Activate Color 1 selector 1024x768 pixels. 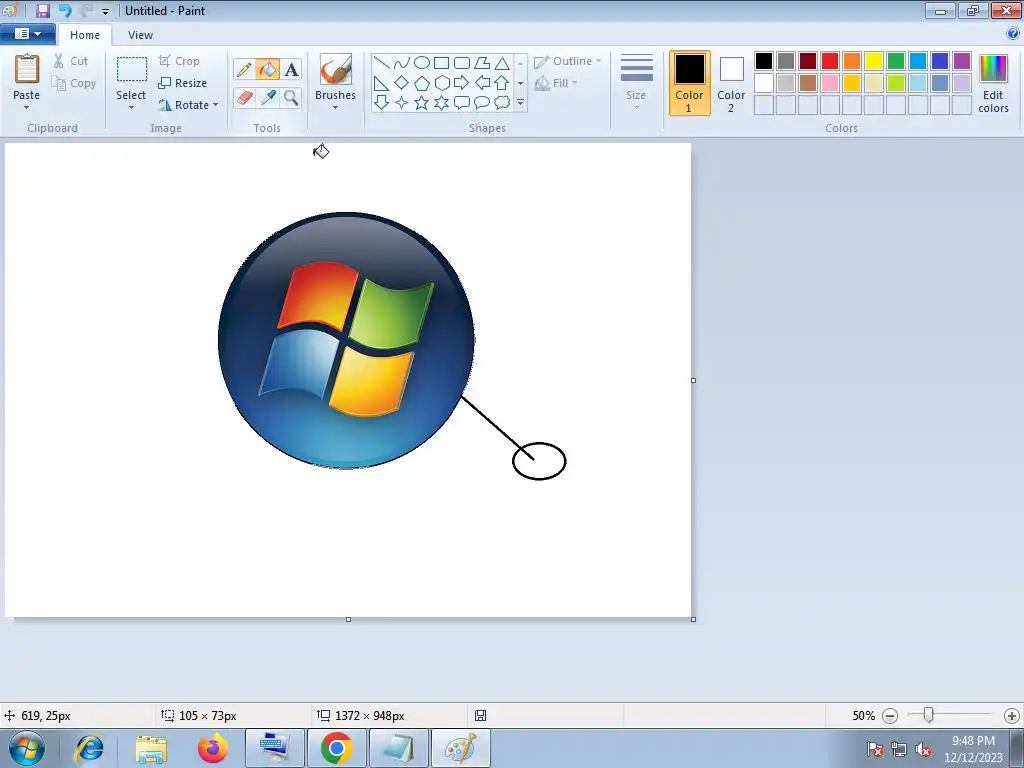point(690,83)
